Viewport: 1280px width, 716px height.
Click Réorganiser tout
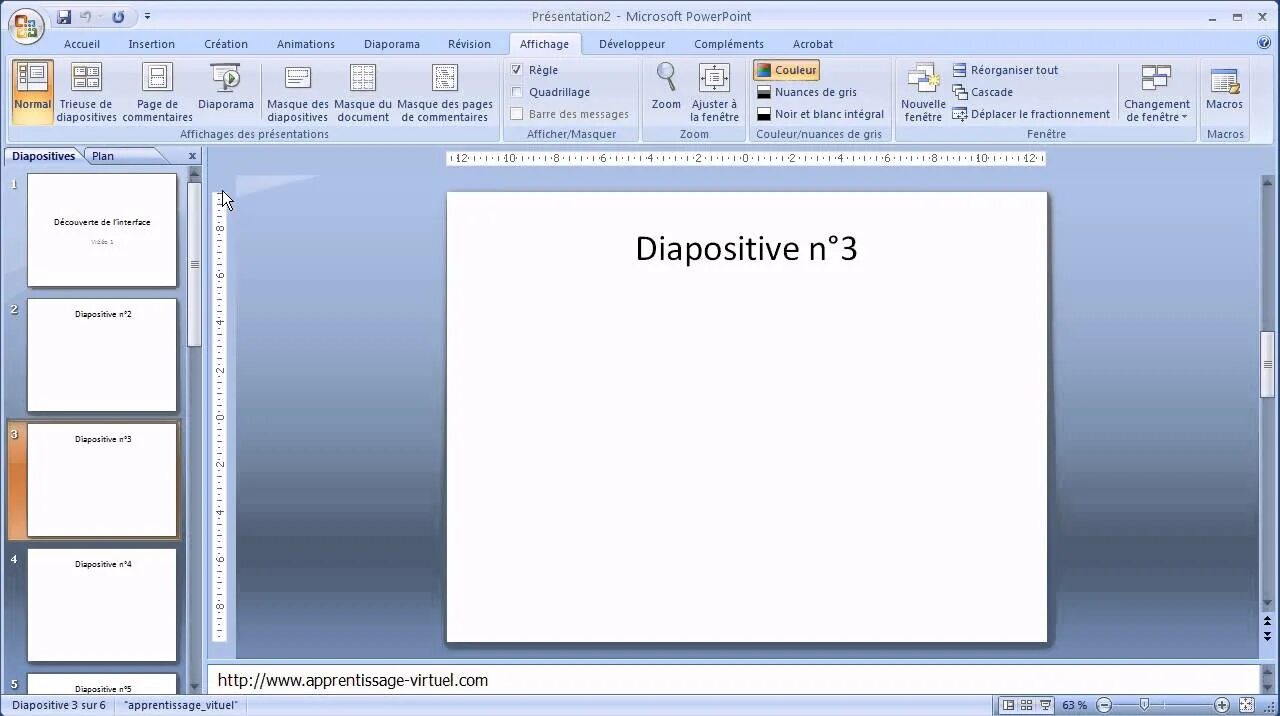pyautogui.click(x=1005, y=70)
